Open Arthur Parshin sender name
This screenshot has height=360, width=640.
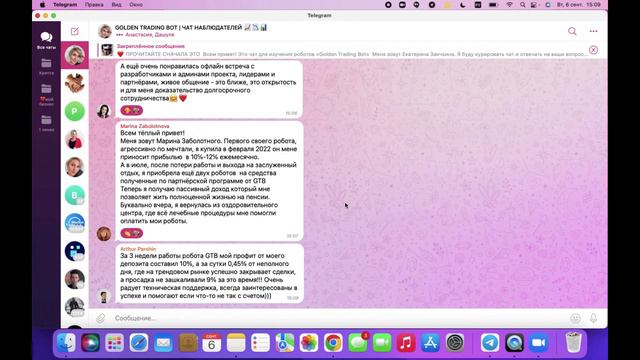(x=138, y=249)
